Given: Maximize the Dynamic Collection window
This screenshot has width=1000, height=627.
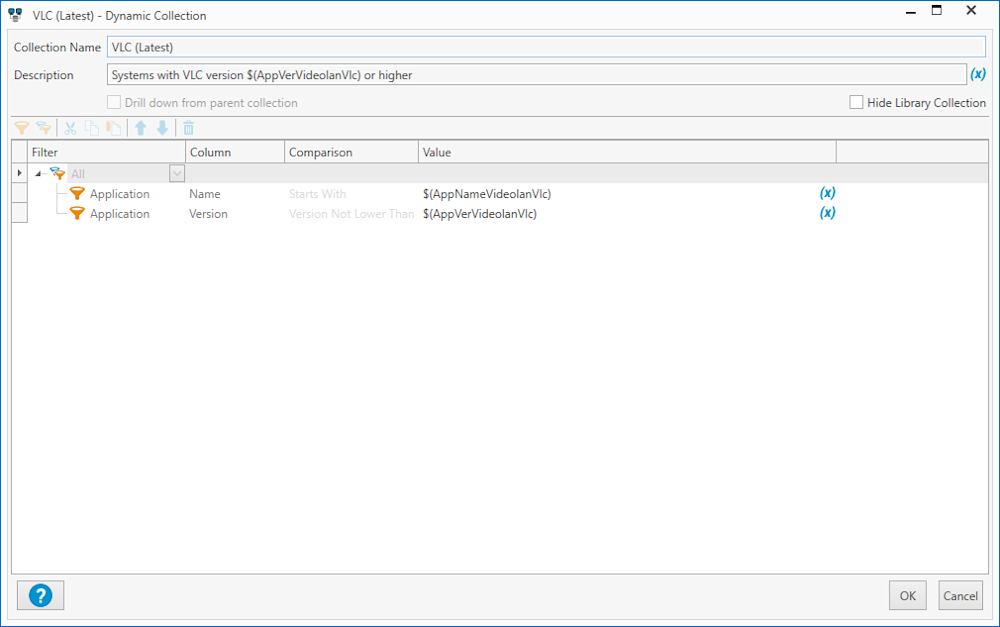Looking at the screenshot, I should click(937, 10).
